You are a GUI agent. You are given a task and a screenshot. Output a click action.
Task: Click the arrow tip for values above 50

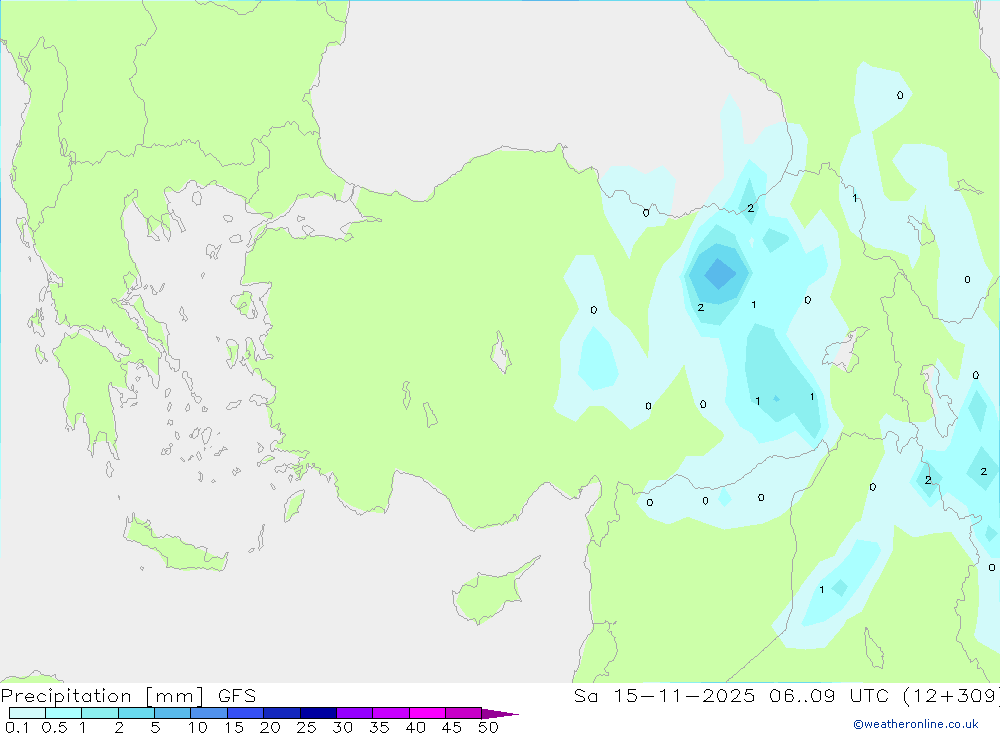pos(500,713)
